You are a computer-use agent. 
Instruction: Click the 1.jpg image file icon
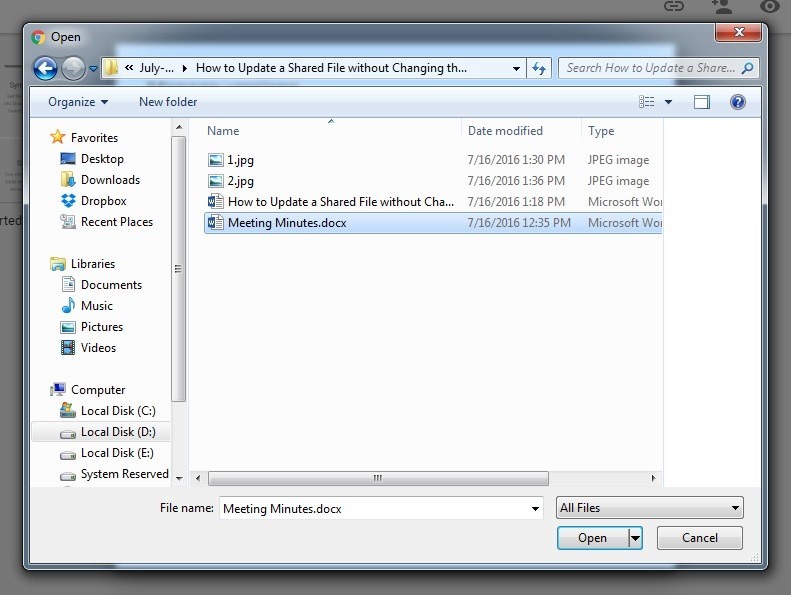coord(215,160)
